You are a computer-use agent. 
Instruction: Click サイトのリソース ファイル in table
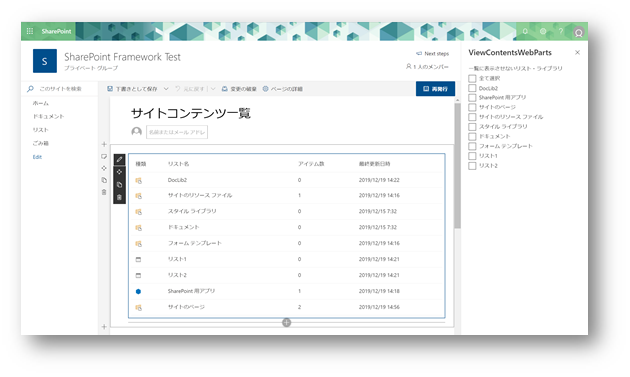(200, 195)
